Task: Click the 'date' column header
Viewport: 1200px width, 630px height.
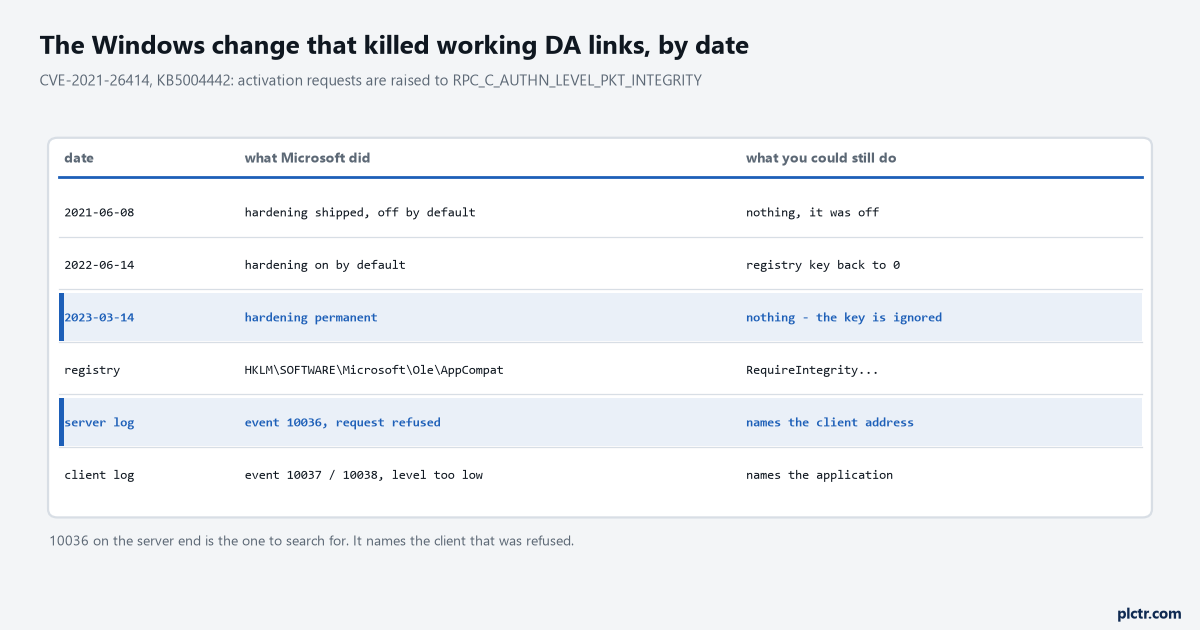Action: click(79, 158)
